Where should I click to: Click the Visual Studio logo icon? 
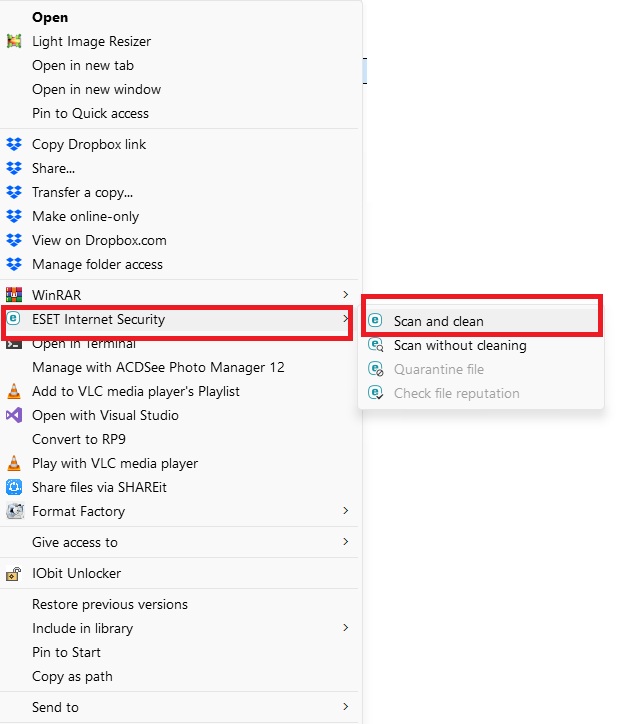[14, 415]
